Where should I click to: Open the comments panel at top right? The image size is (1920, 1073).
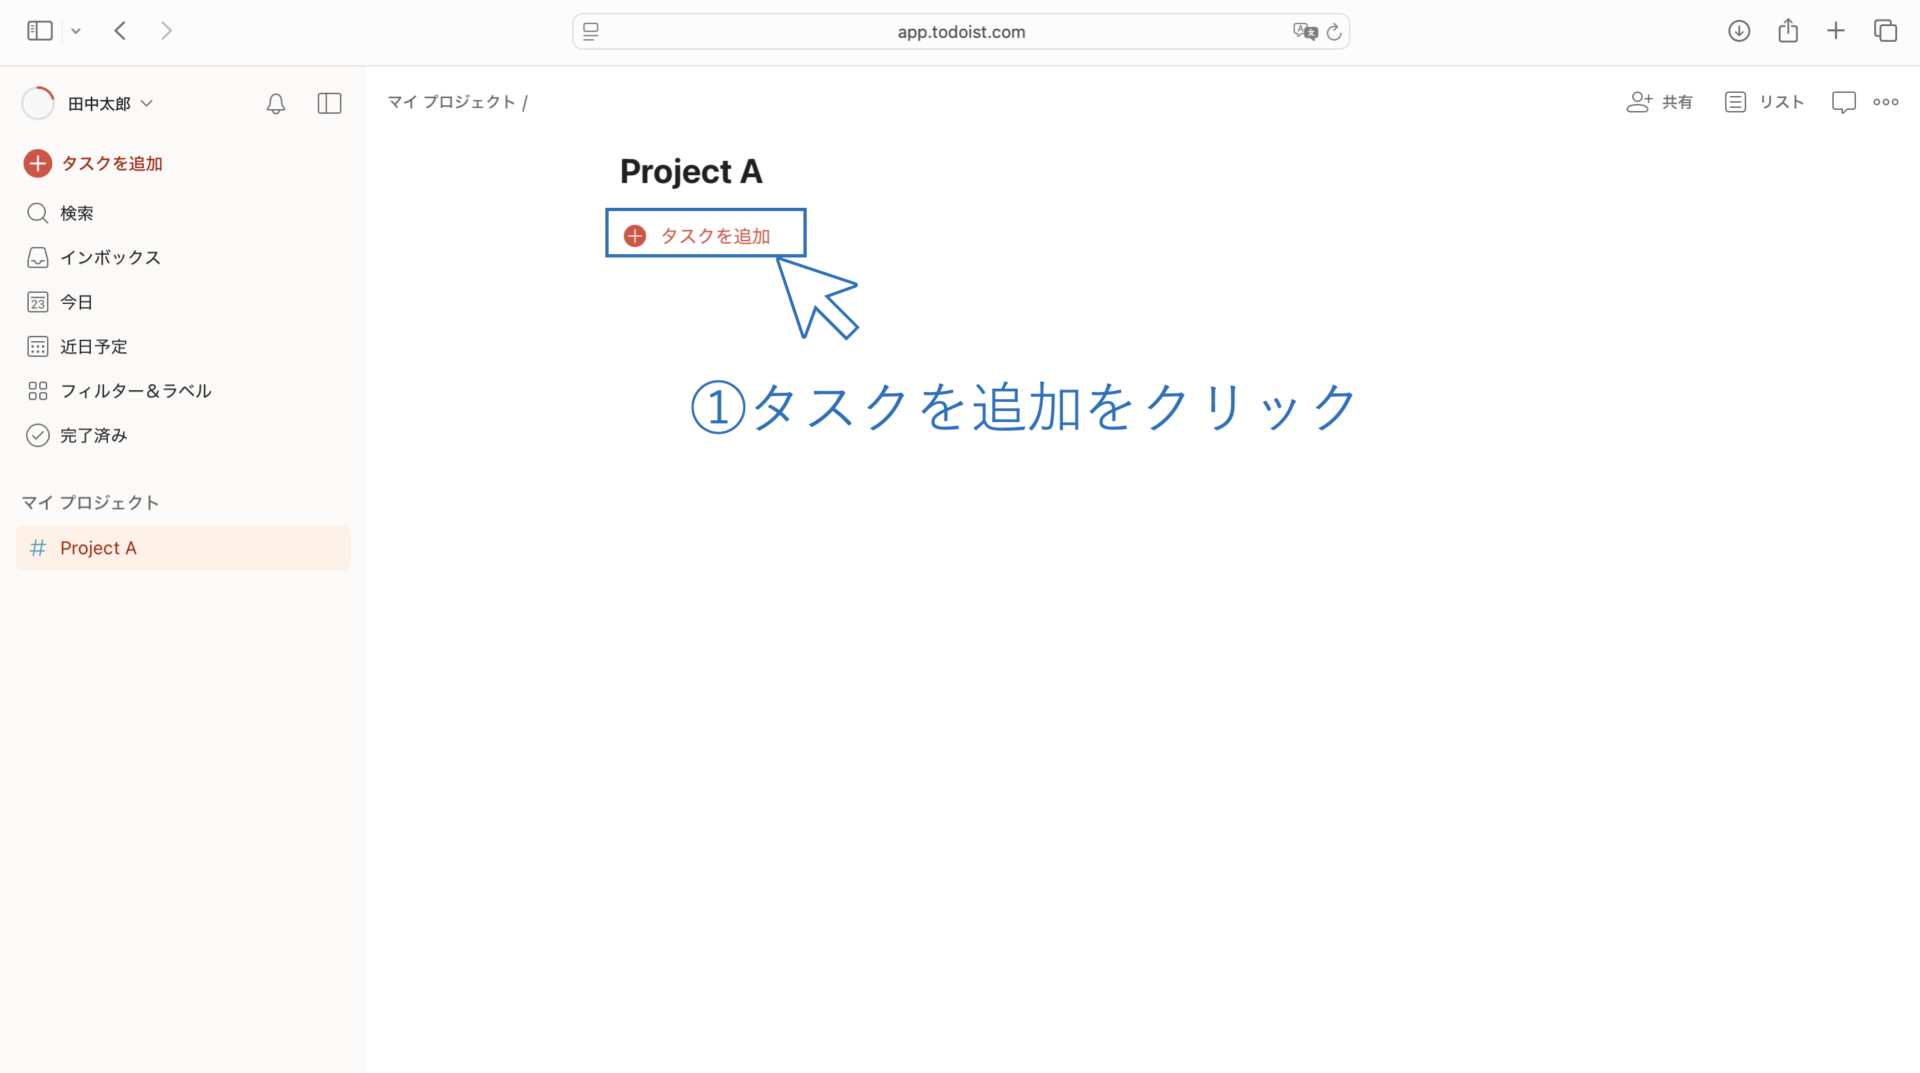(1843, 101)
